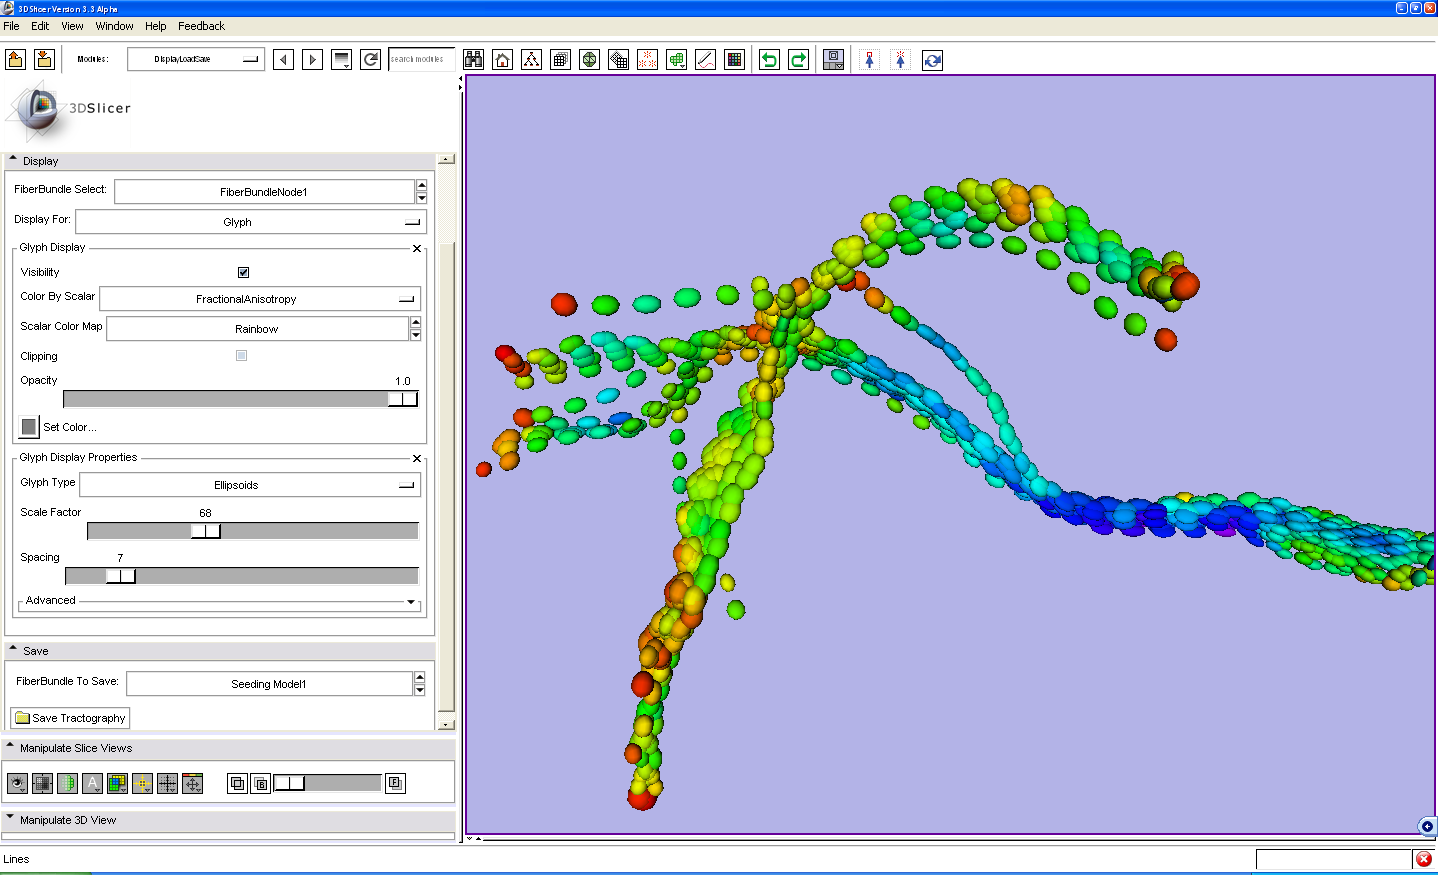
Task: Click the Save Tractography button
Action: click(70, 718)
